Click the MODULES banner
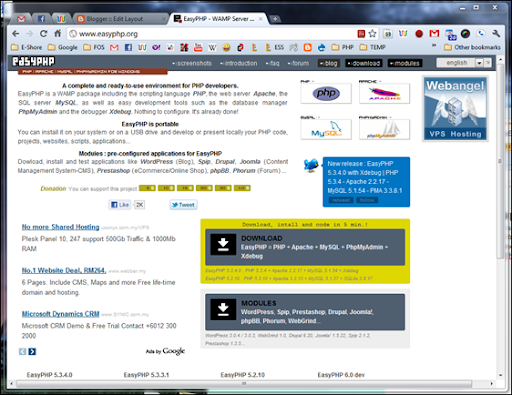This screenshot has width=512, height=395. (305, 312)
